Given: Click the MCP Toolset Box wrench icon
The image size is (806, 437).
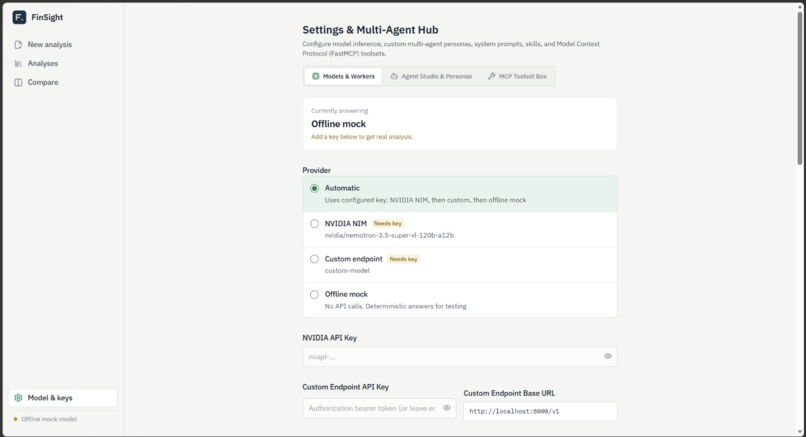Looking at the screenshot, I should click(x=491, y=76).
